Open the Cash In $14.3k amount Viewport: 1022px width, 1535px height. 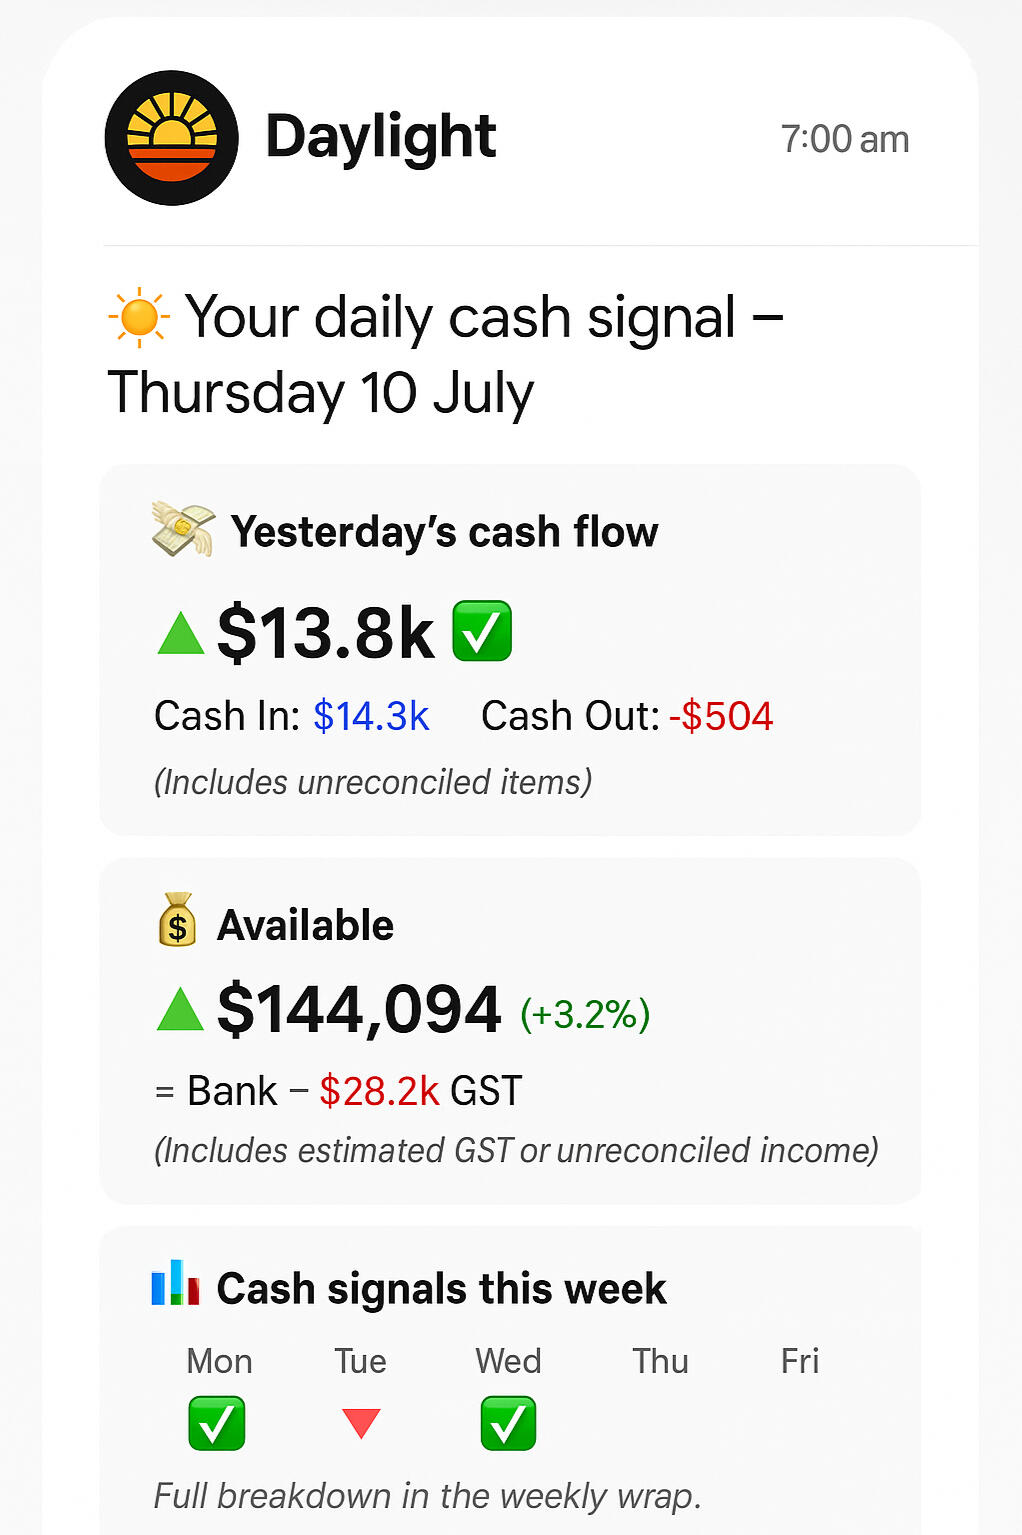click(x=371, y=716)
